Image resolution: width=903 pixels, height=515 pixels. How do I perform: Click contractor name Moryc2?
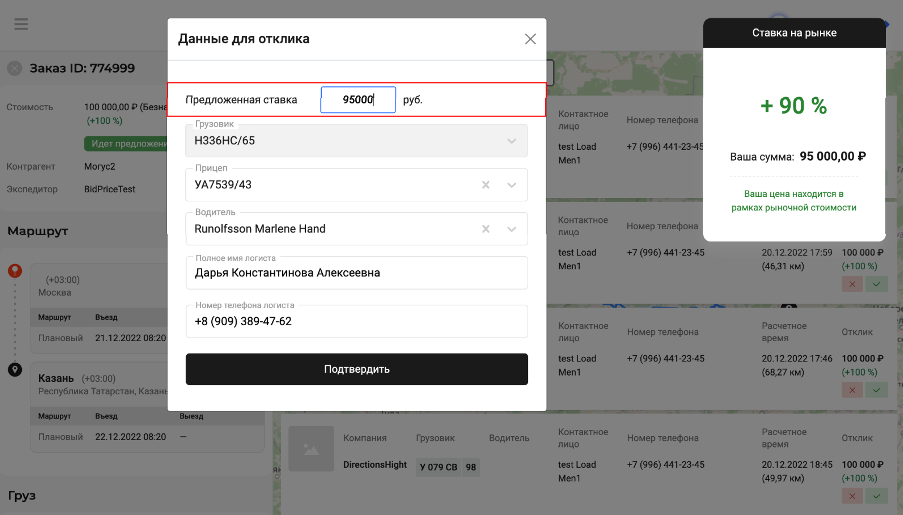pyautogui.click(x=100, y=166)
